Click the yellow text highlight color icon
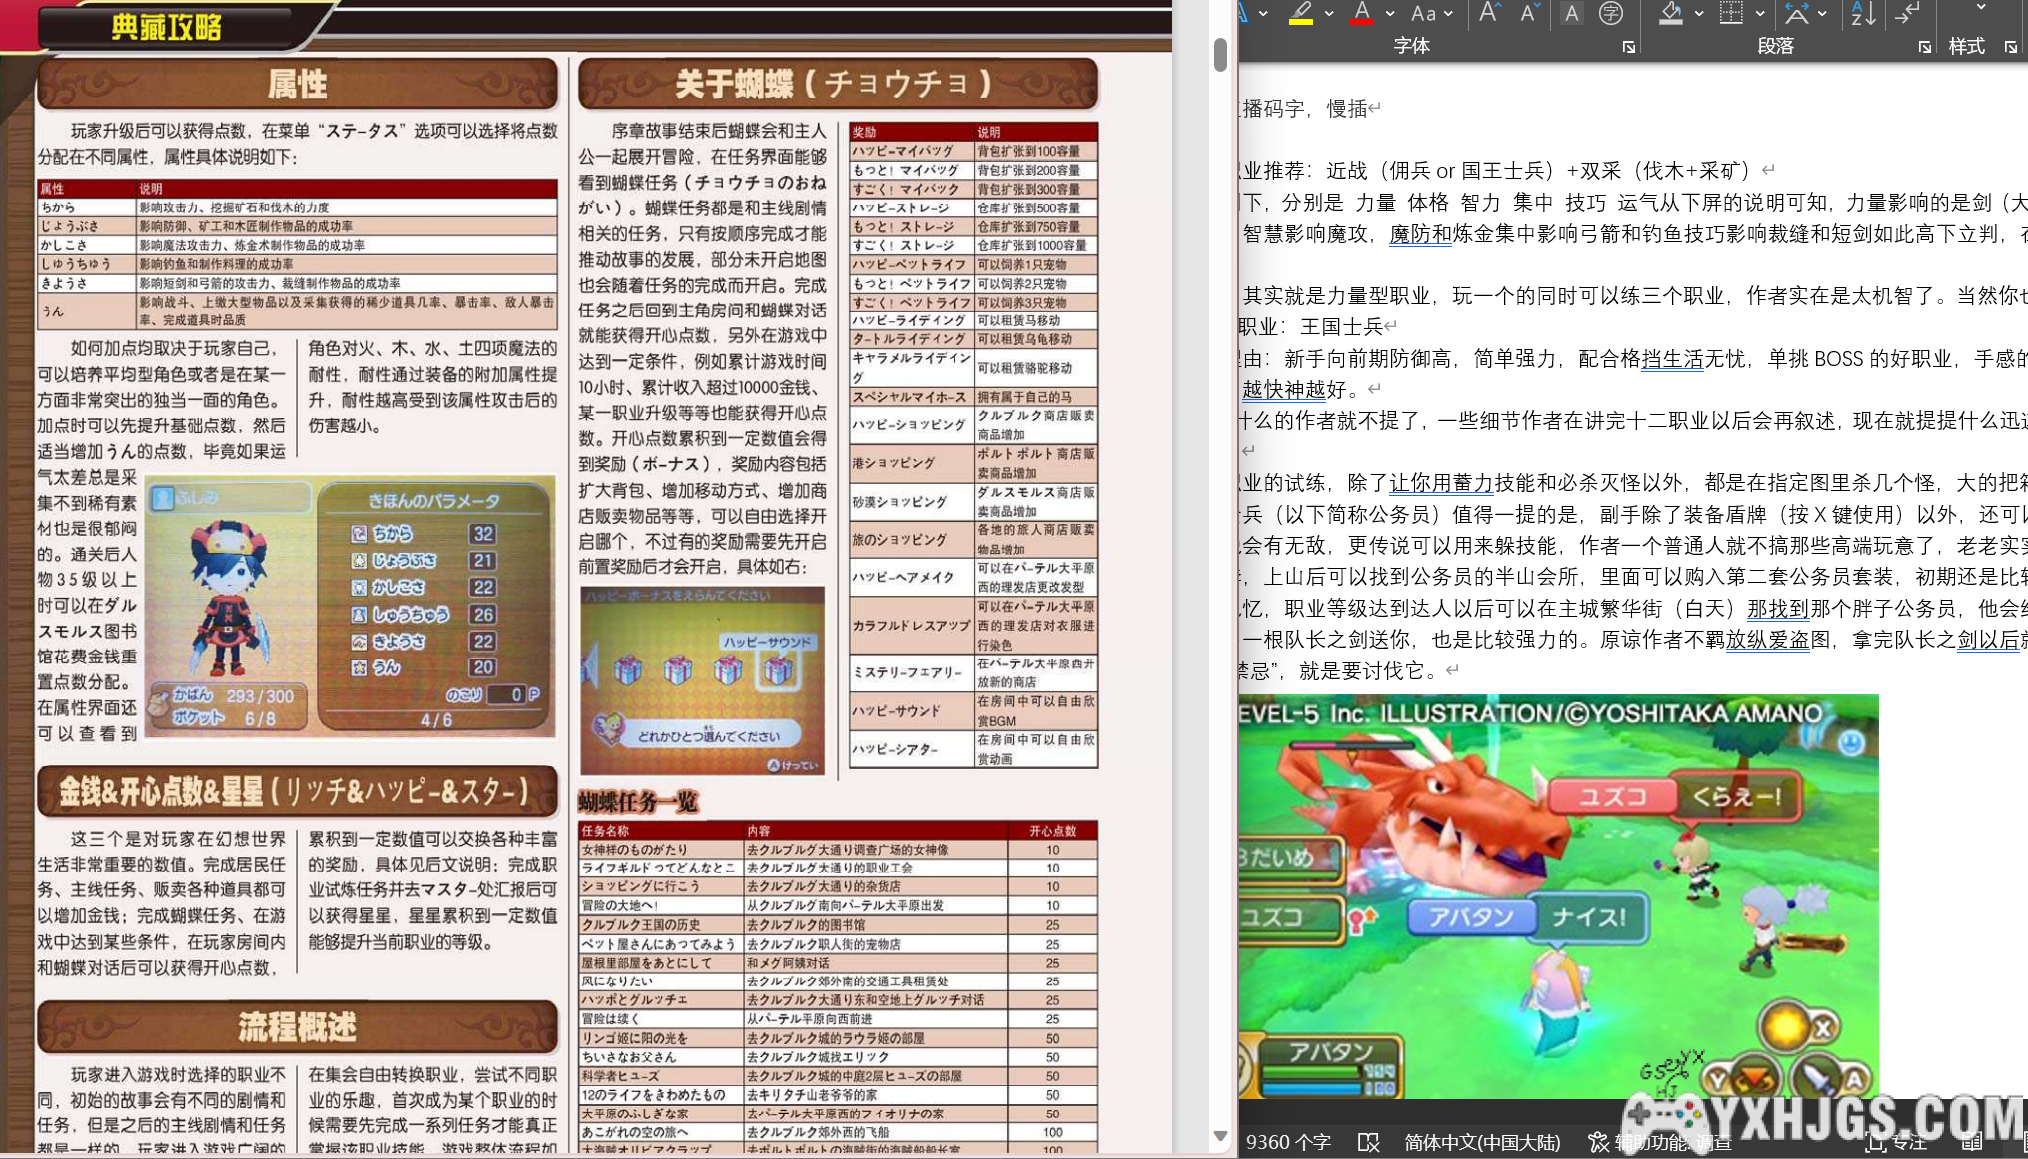Viewport: 2028px width, 1159px height. [x=1300, y=13]
